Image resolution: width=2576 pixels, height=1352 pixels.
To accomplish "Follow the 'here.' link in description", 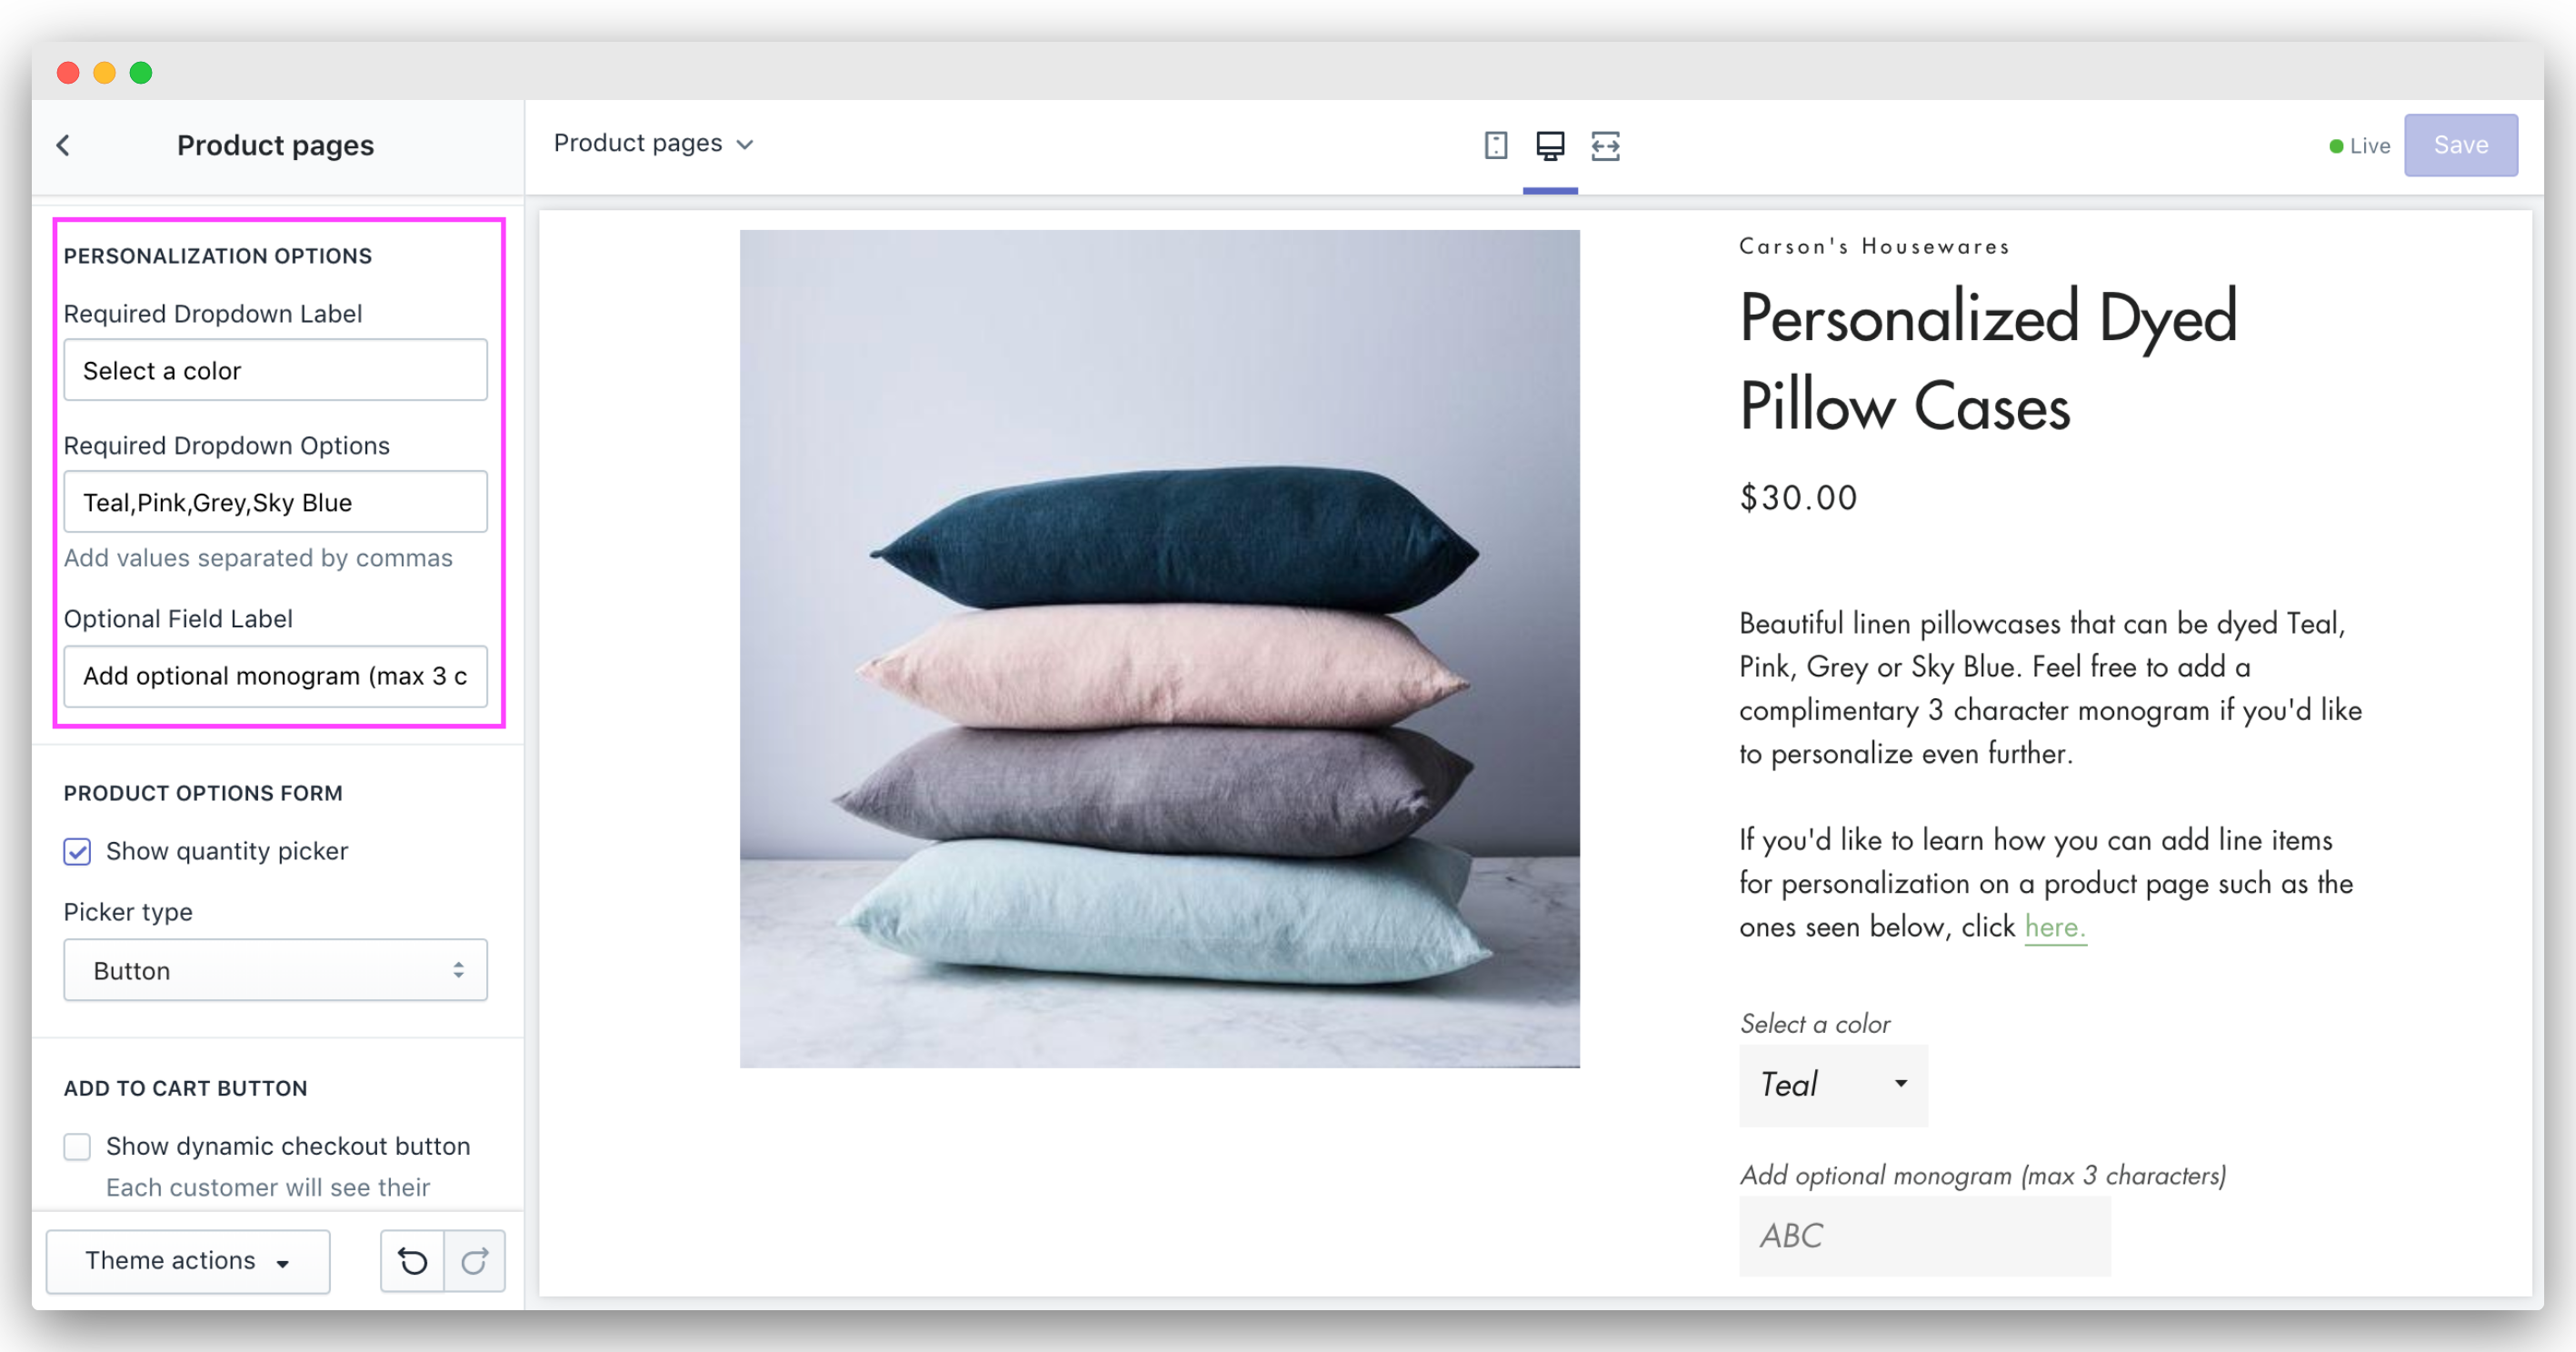I will tap(2055, 927).
